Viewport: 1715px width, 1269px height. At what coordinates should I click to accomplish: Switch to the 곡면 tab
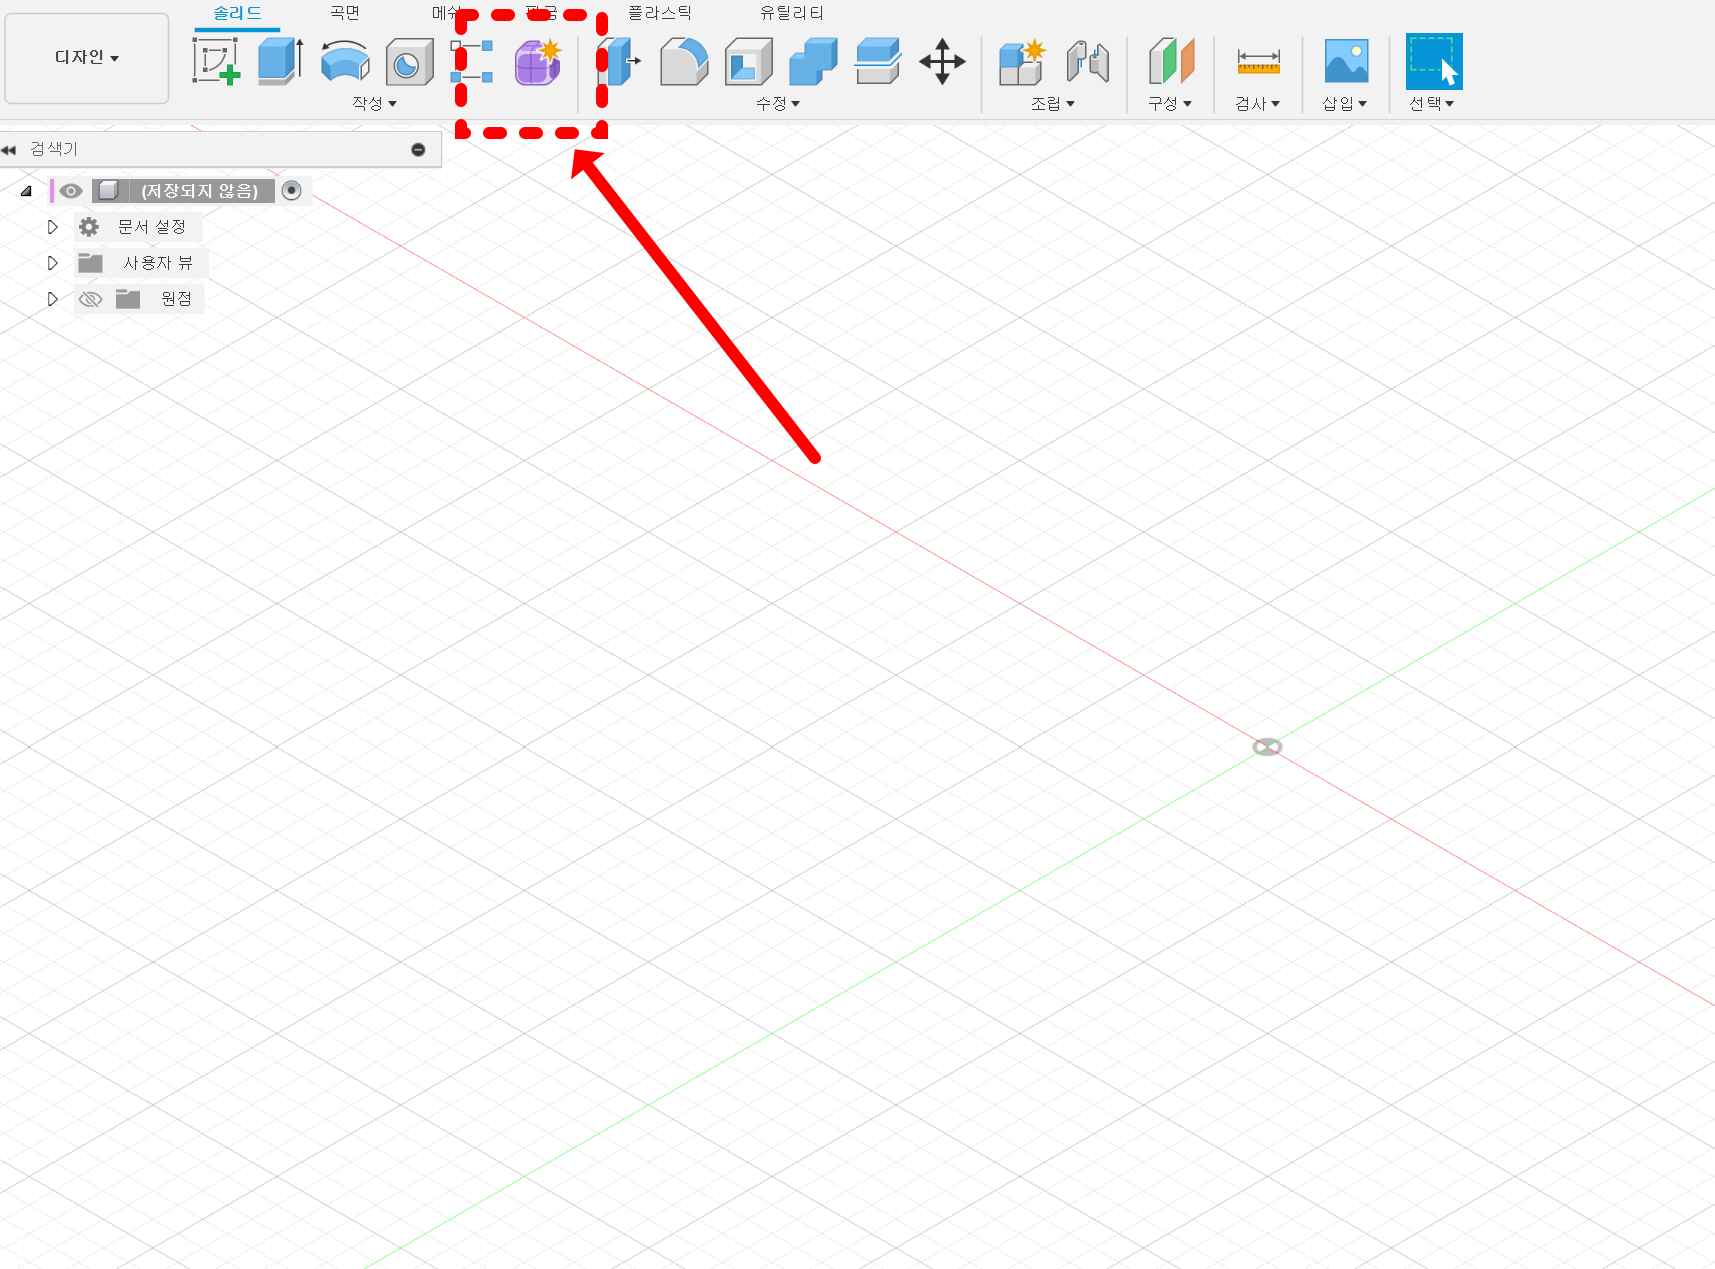tap(345, 13)
